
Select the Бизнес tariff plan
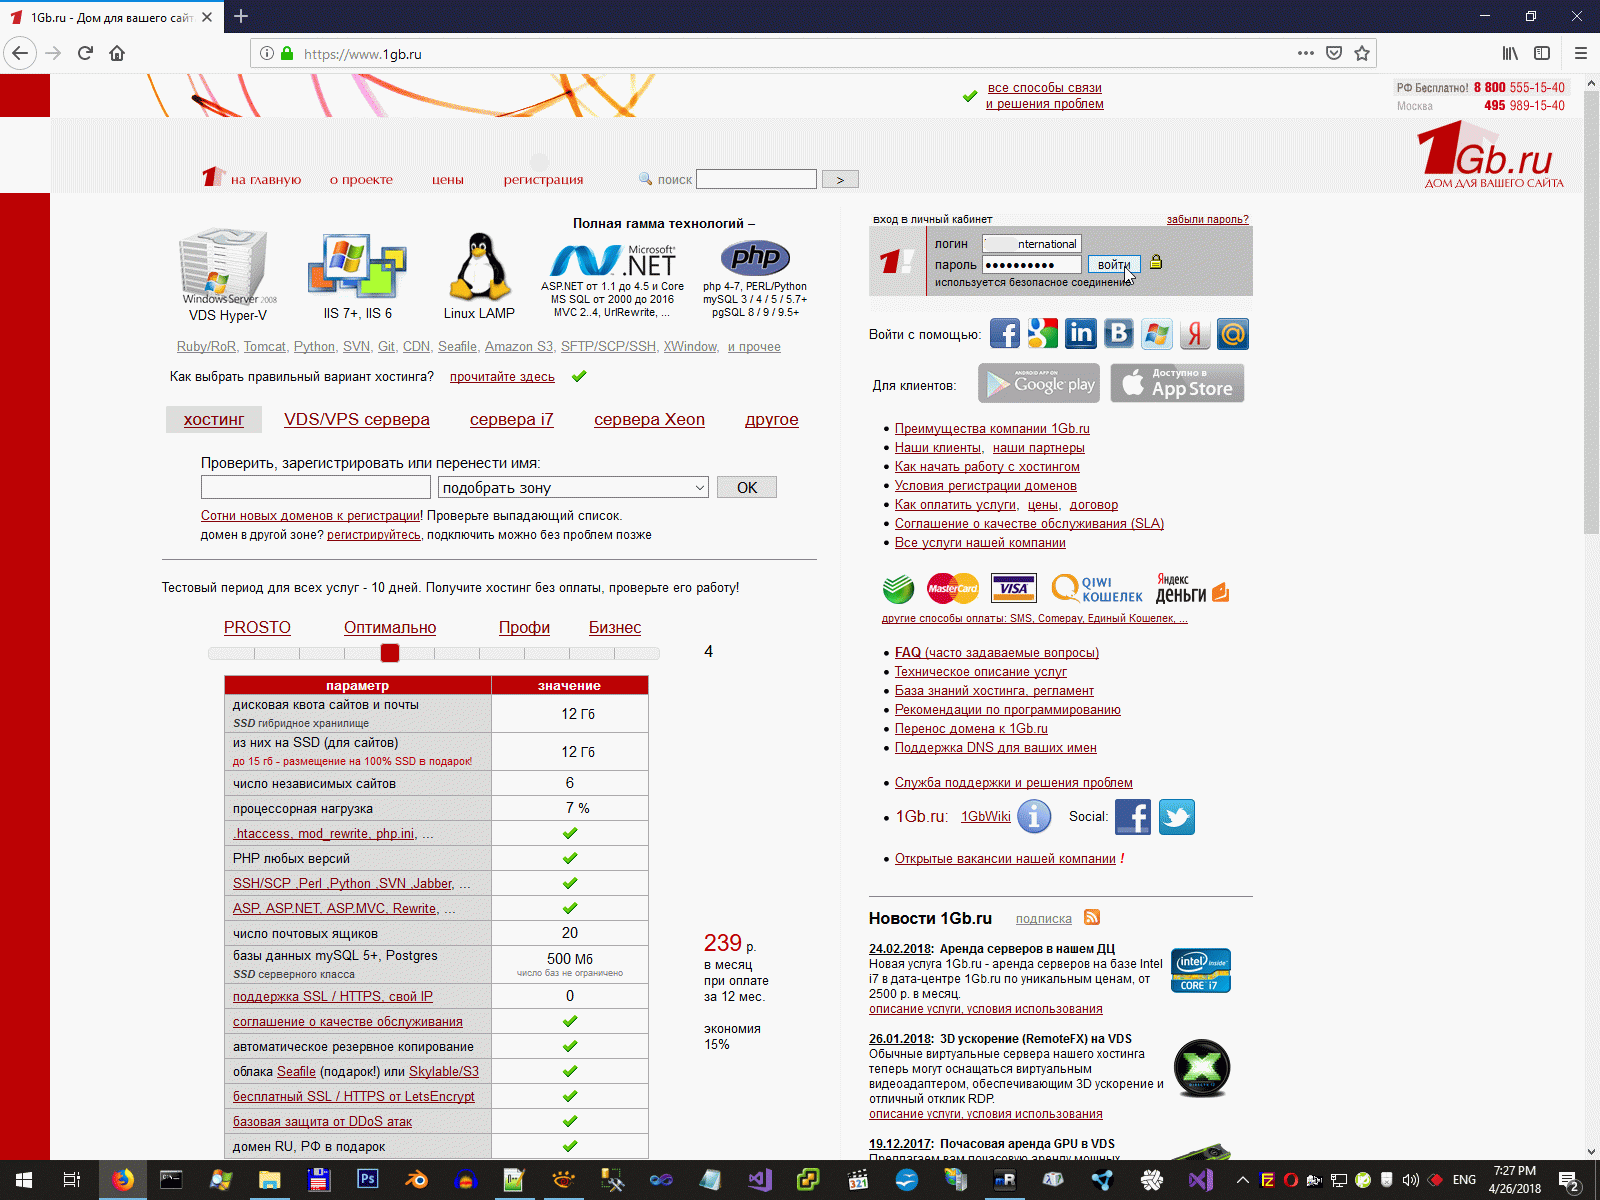click(x=615, y=628)
